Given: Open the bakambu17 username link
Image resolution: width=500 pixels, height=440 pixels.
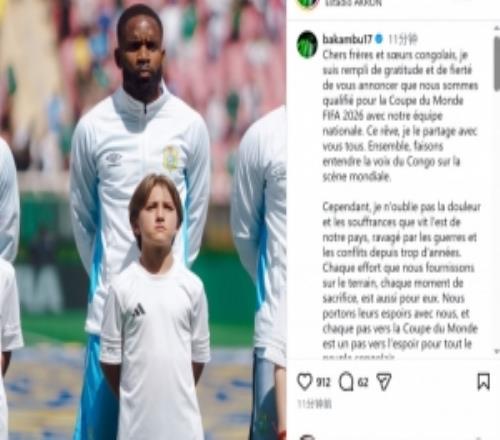Looking at the screenshot, I should click(347, 39).
